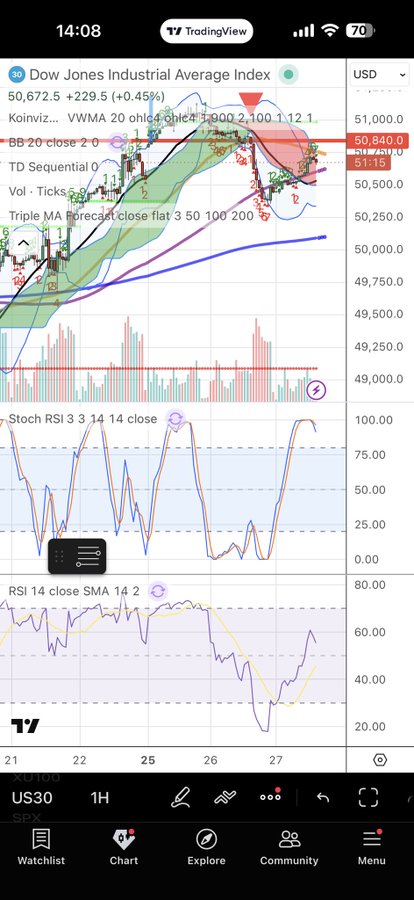Image resolution: width=414 pixels, height=900 pixels.
Task: Select the RSI 14 close SMA legend
Action: click(x=74, y=591)
